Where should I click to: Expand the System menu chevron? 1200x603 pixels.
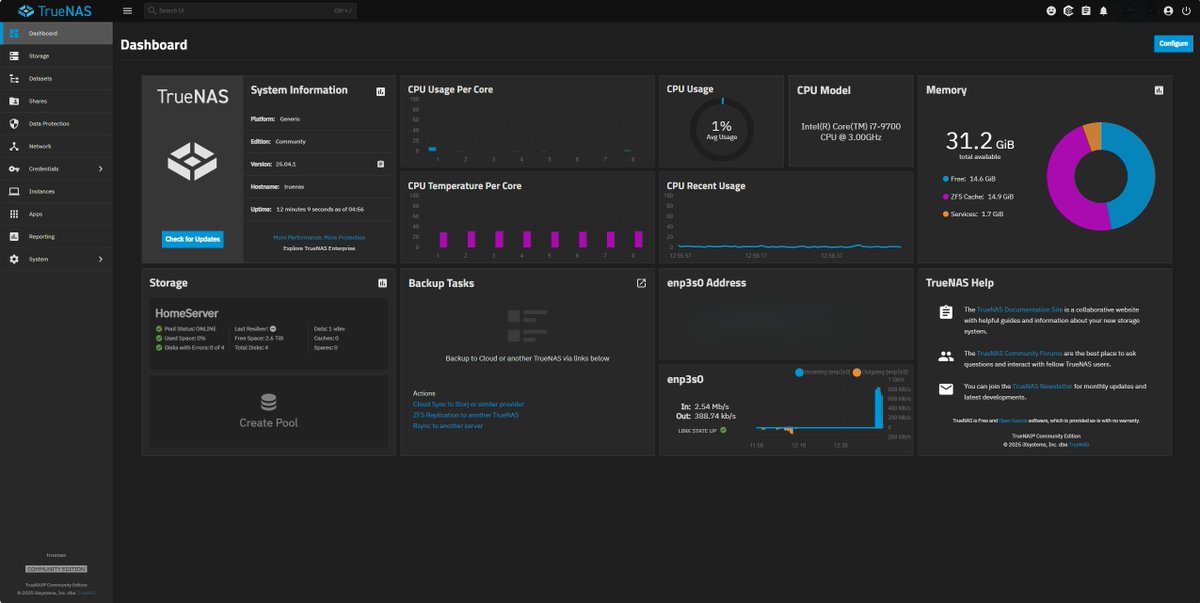click(101, 259)
